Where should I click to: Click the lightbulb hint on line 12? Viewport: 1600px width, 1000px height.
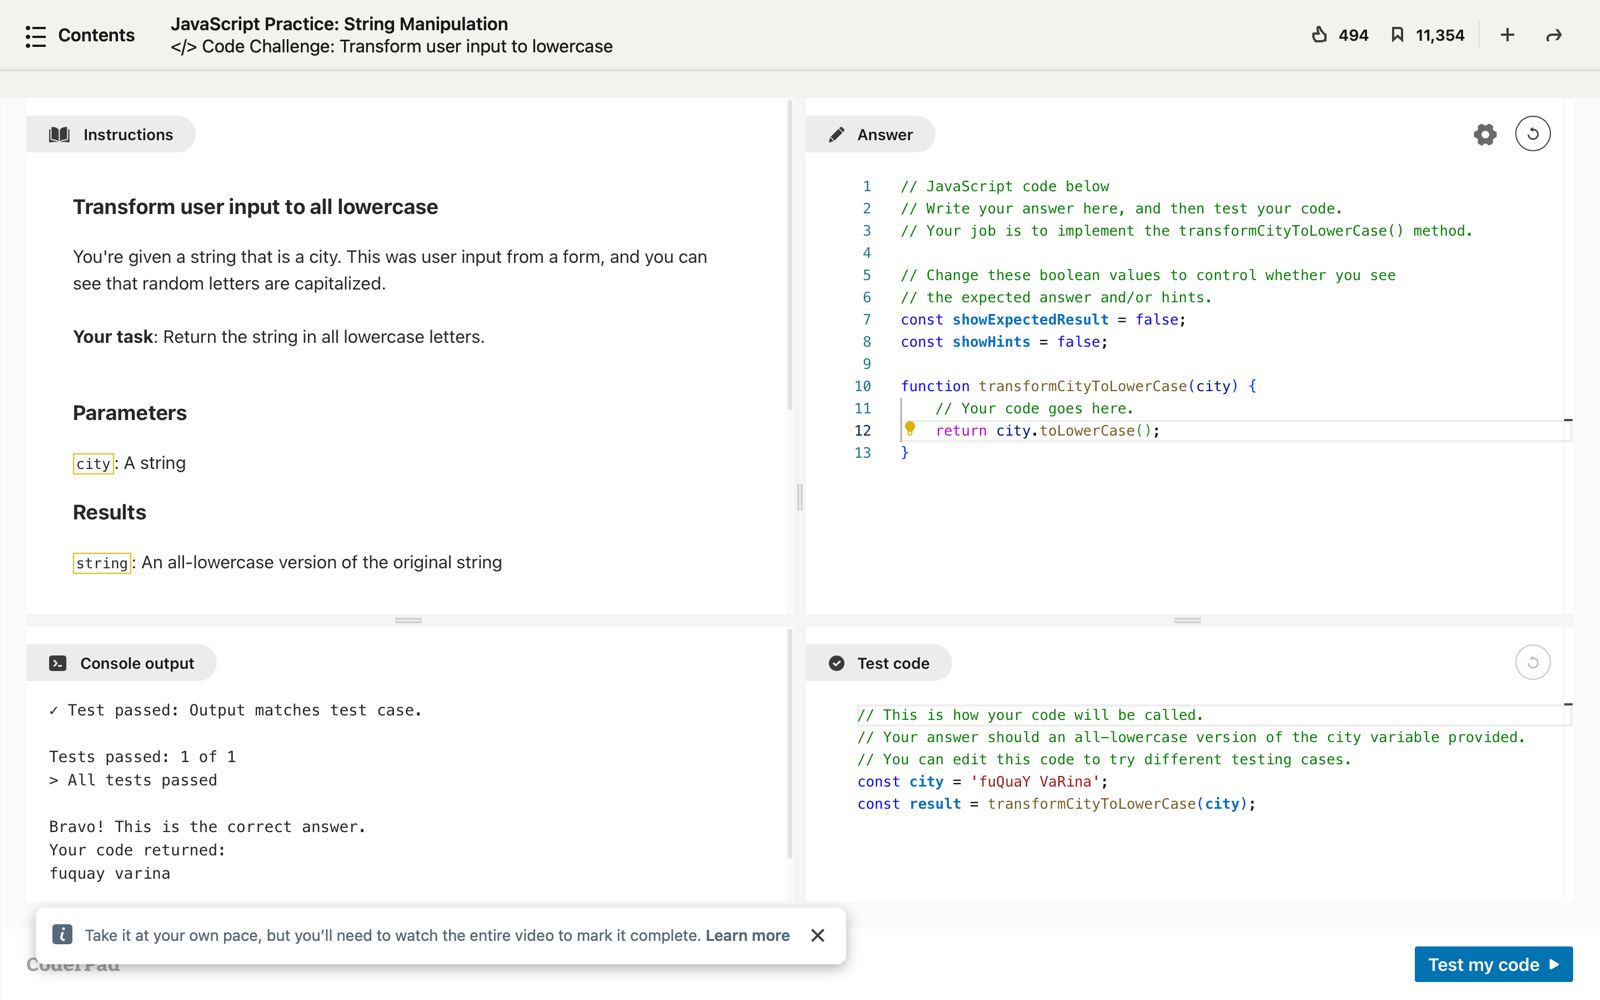(x=910, y=429)
